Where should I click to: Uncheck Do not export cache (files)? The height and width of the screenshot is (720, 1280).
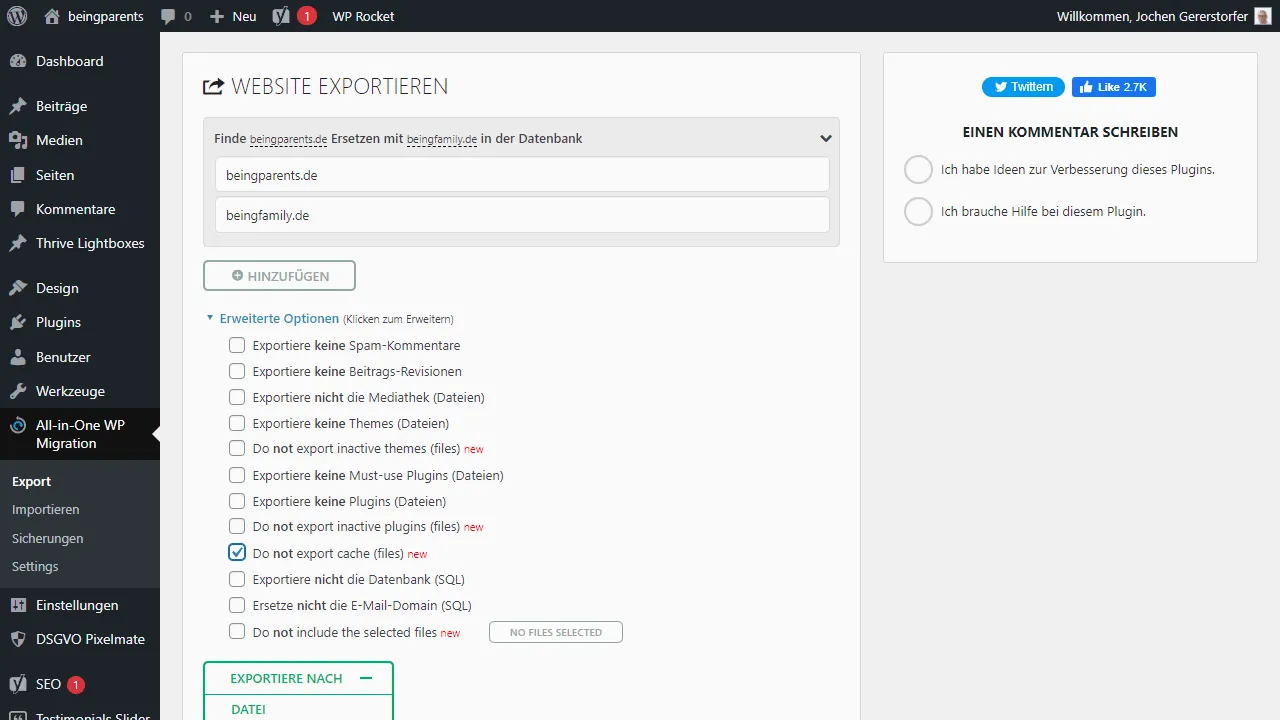tap(237, 553)
